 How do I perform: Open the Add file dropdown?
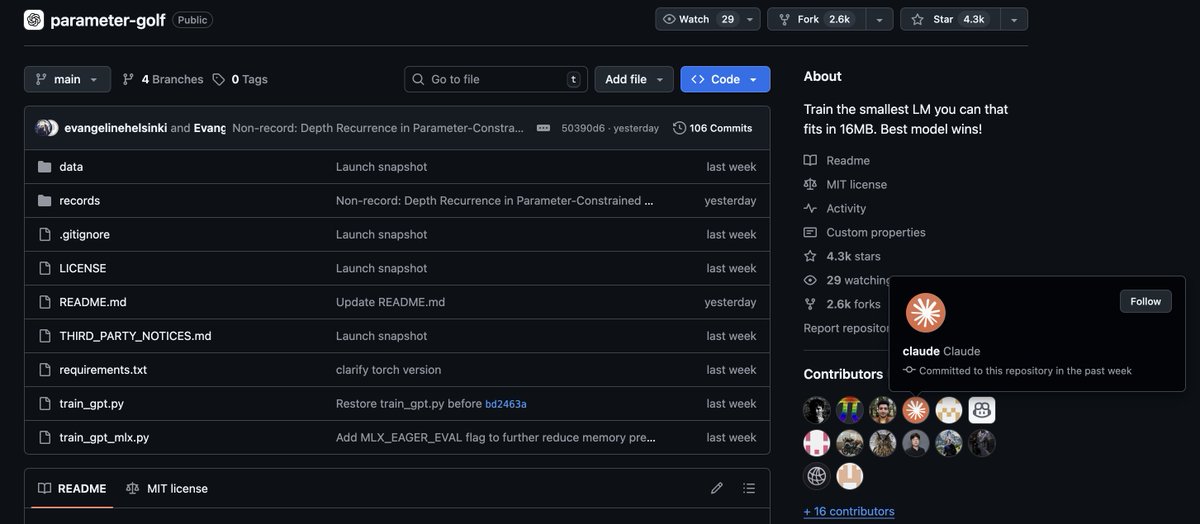click(x=635, y=79)
